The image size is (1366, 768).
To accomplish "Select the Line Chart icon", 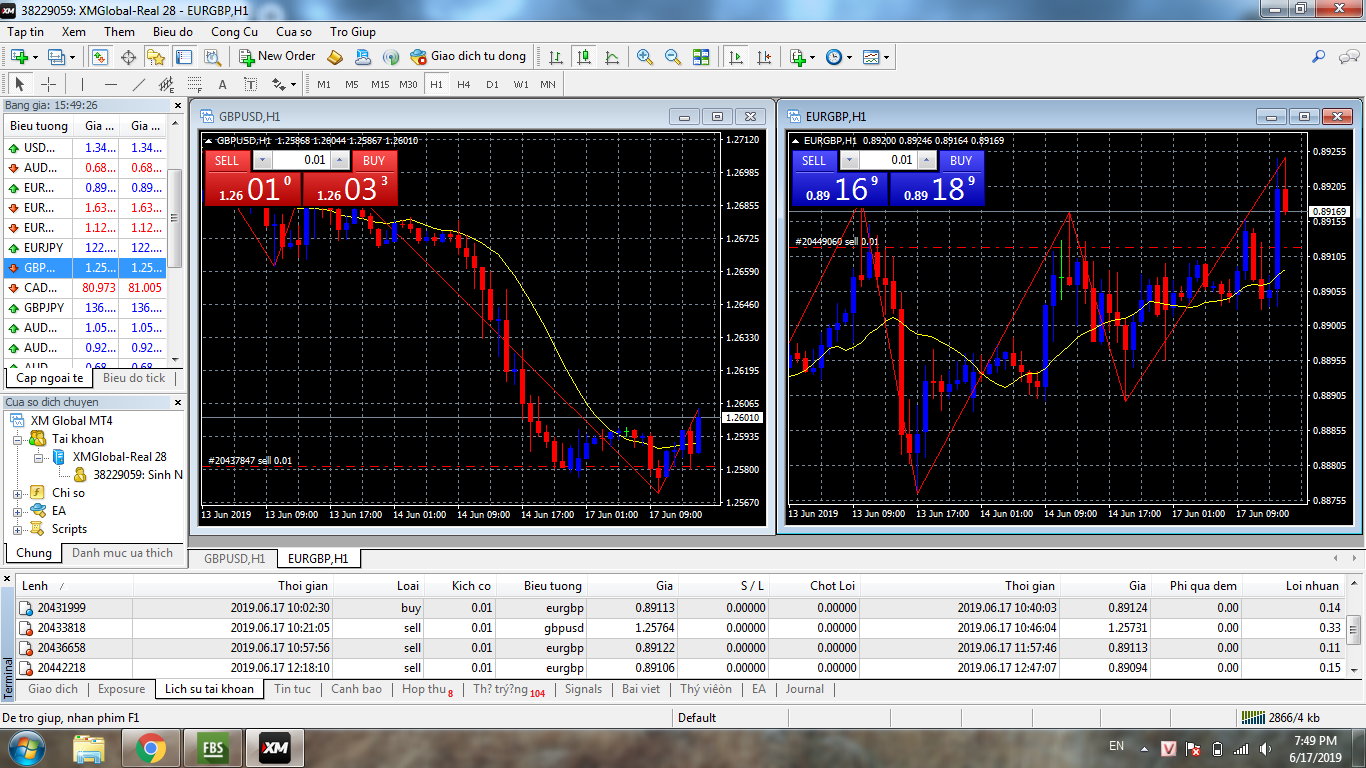I will [x=612, y=57].
